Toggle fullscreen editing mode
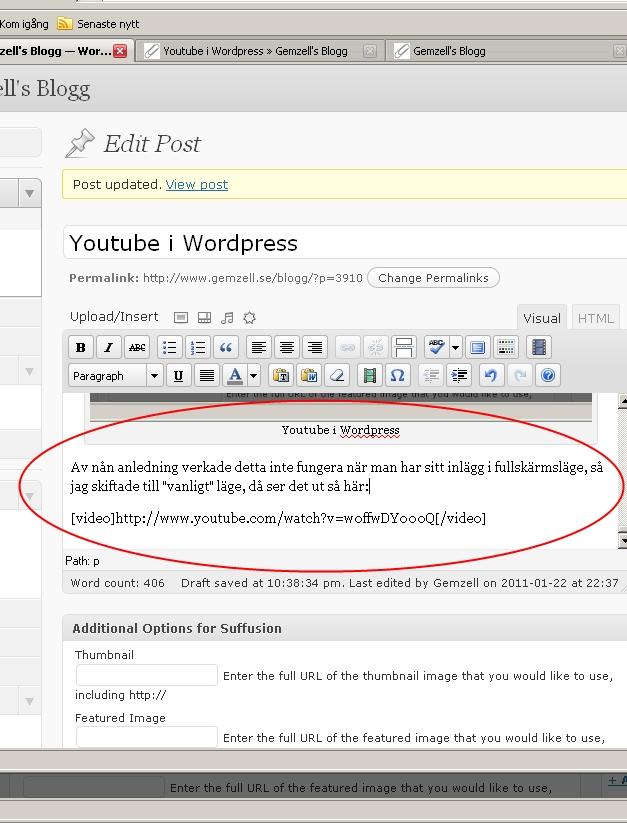The width and height of the screenshot is (627, 823). (477, 347)
